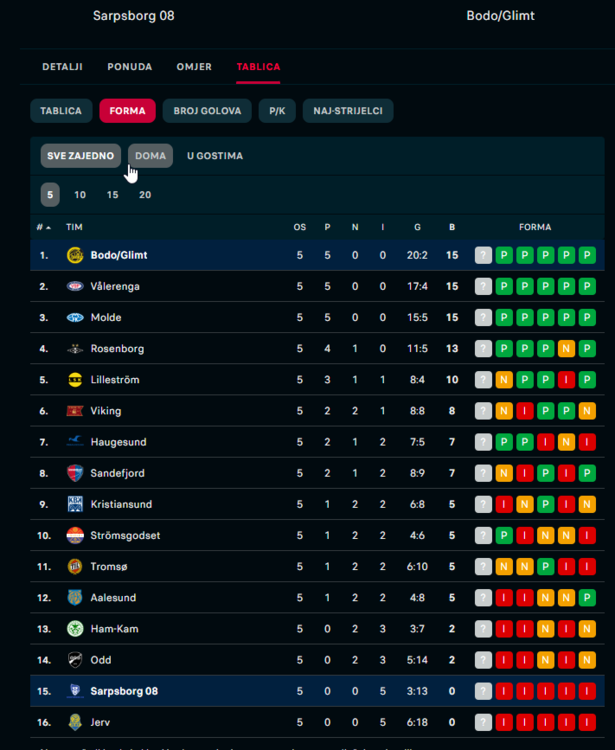Viewport: 615px width, 750px height.
Task: Click the Kristiansund KBK logo icon
Action: [75, 504]
